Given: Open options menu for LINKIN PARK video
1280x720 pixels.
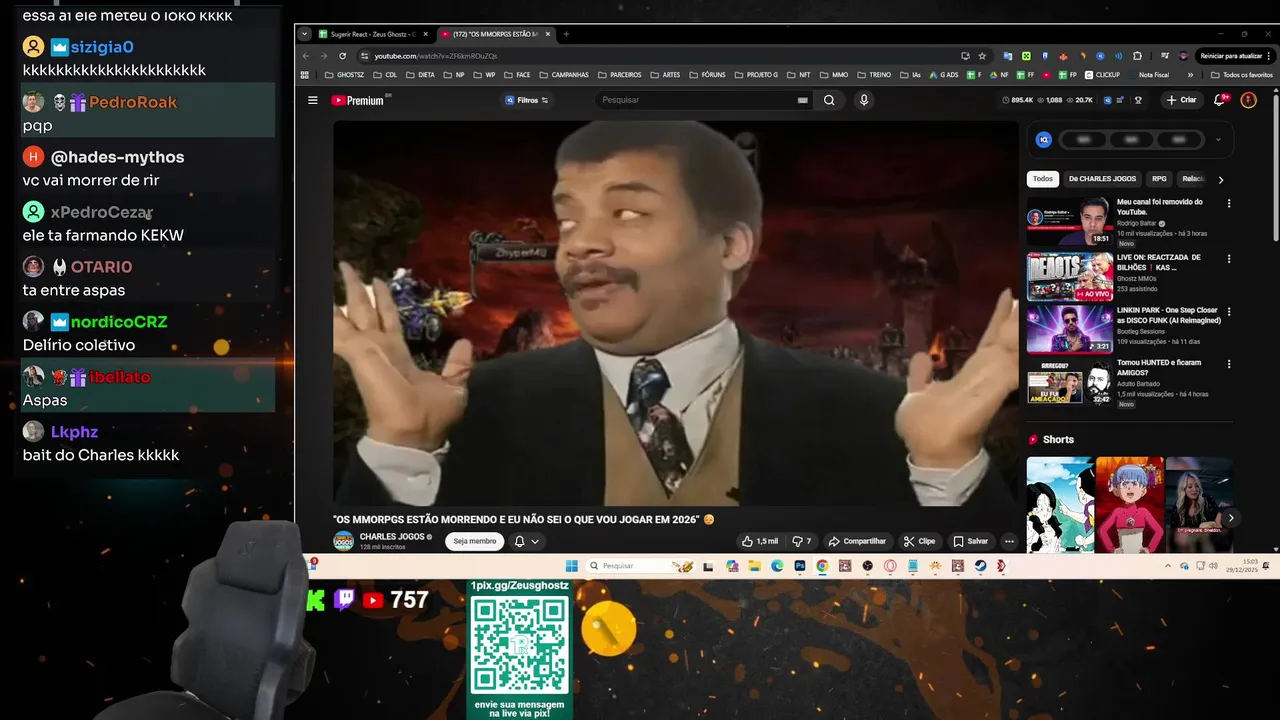Looking at the screenshot, I should click(1229, 312).
